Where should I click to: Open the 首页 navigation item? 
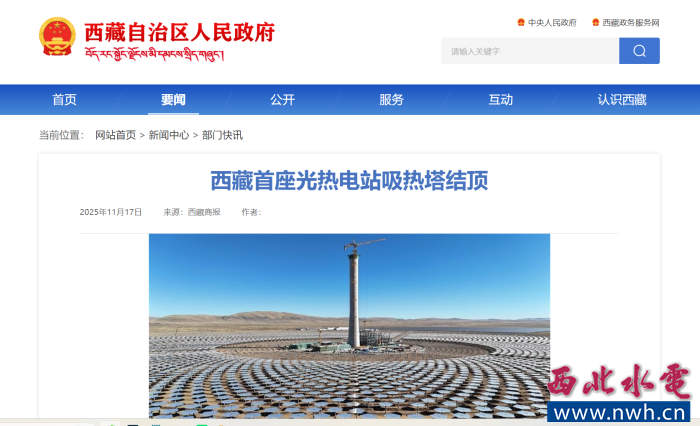(64, 100)
